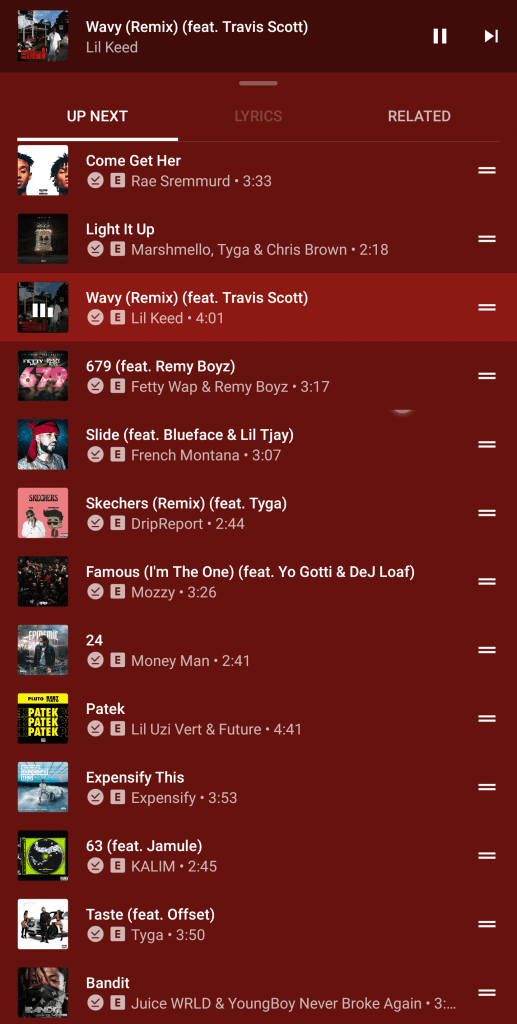Tap the Patek album cover thumbnail
The width and height of the screenshot is (517, 1024).
pos(43,718)
